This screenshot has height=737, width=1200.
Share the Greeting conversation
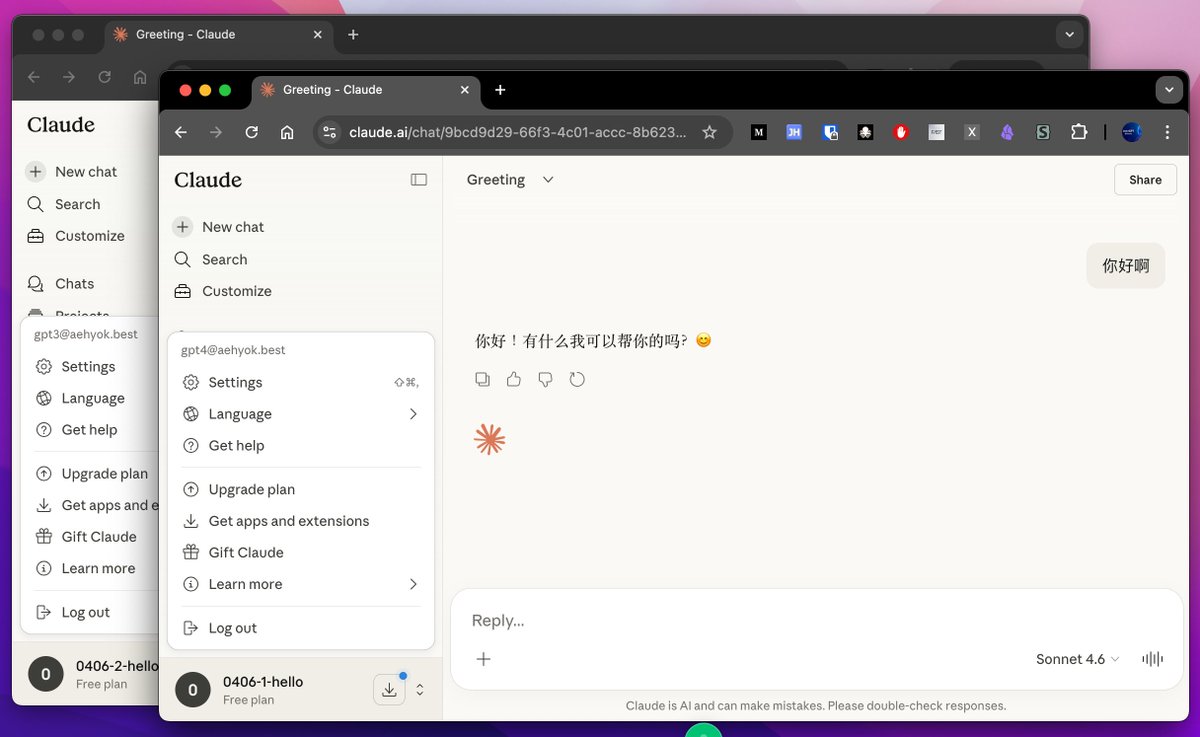pyautogui.click(x=1145, y=180)
